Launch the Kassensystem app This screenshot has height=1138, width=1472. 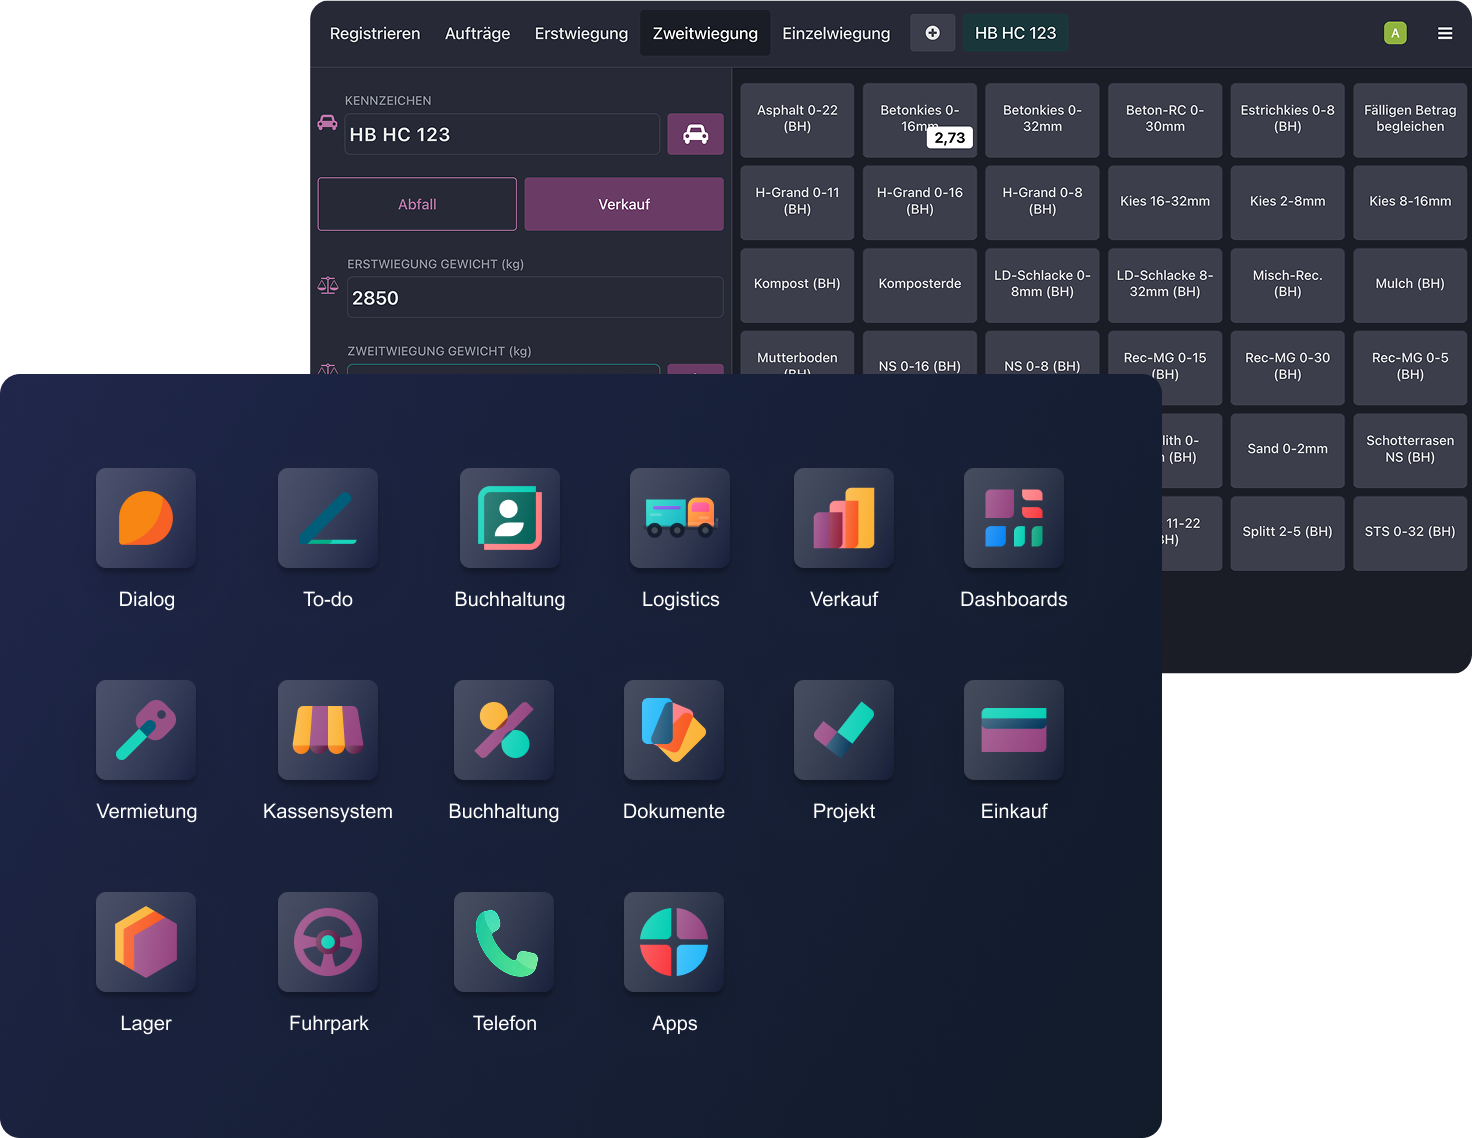point(327,730)
